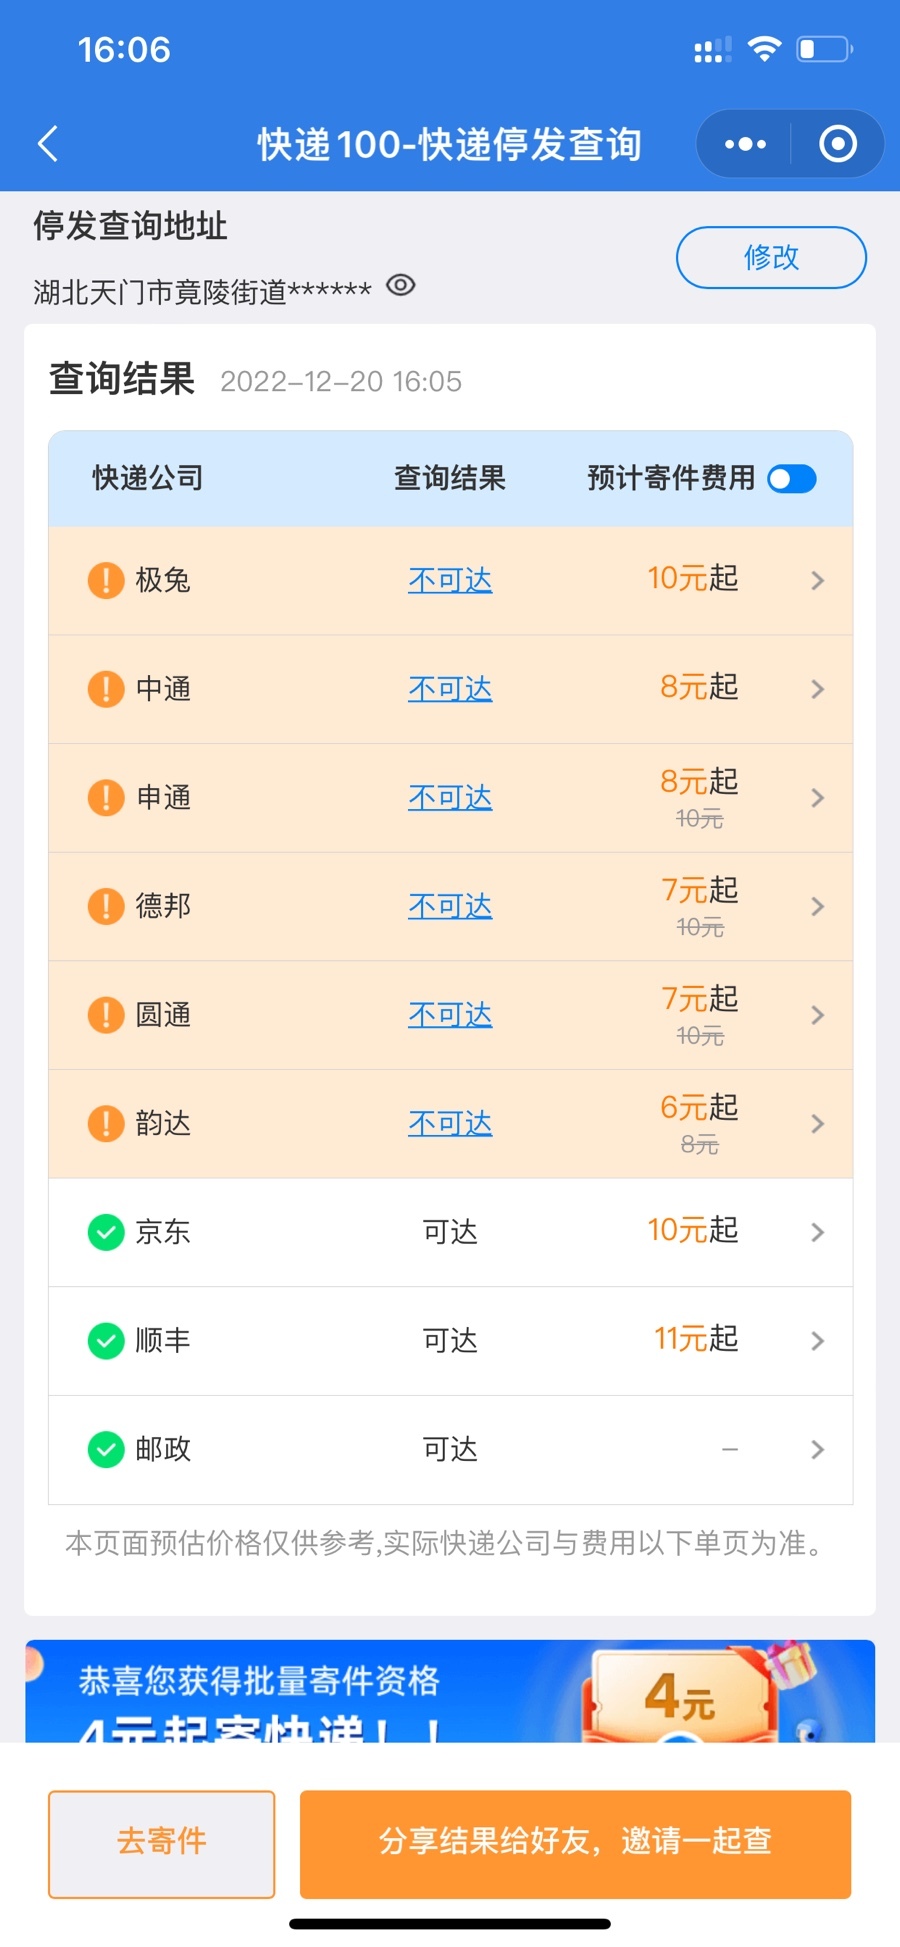Open the three-dot more menu
Viewport: 900px width, 1947px height.
[x=745, y=144]
